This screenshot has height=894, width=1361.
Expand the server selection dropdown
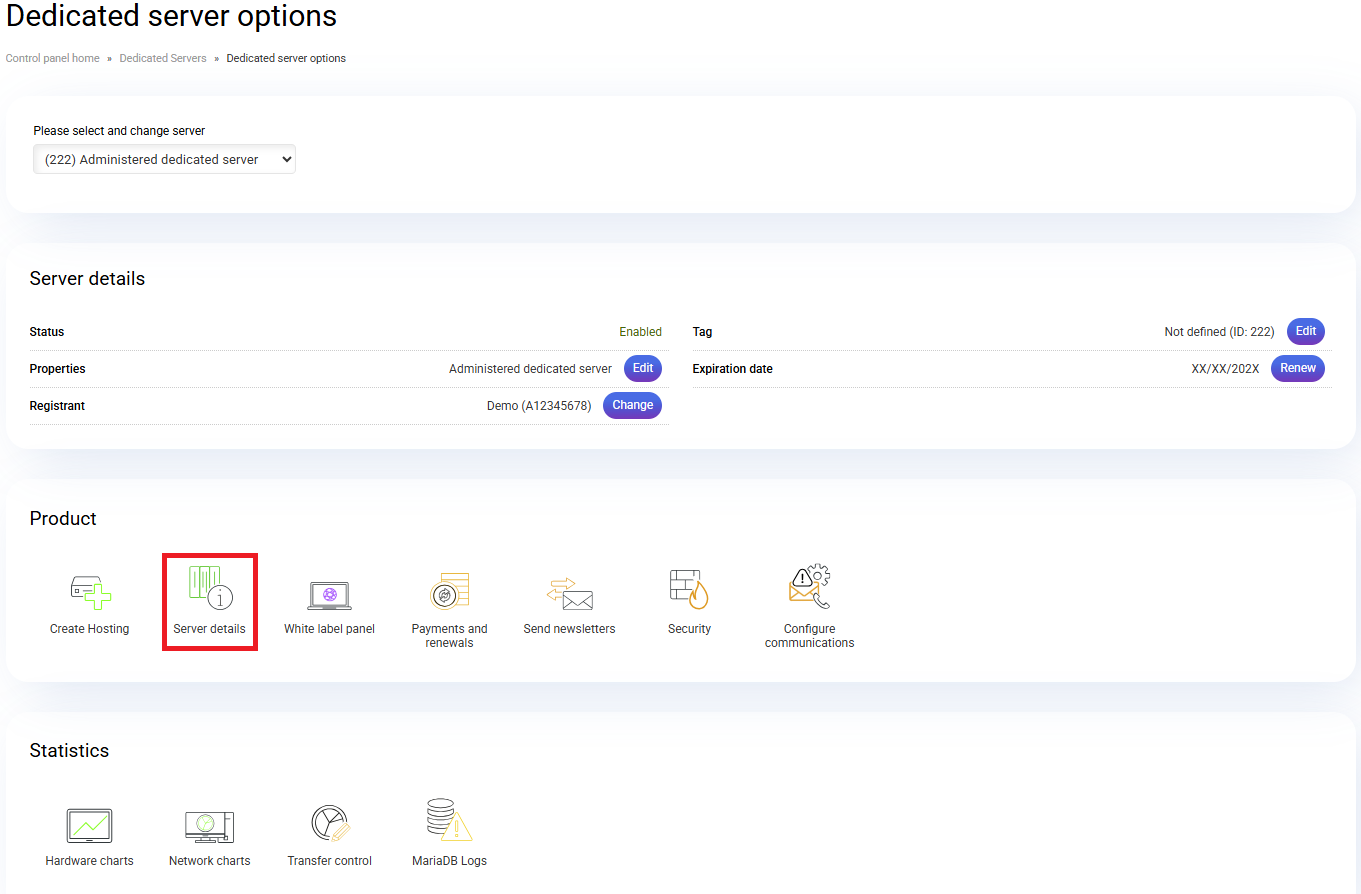164,159
